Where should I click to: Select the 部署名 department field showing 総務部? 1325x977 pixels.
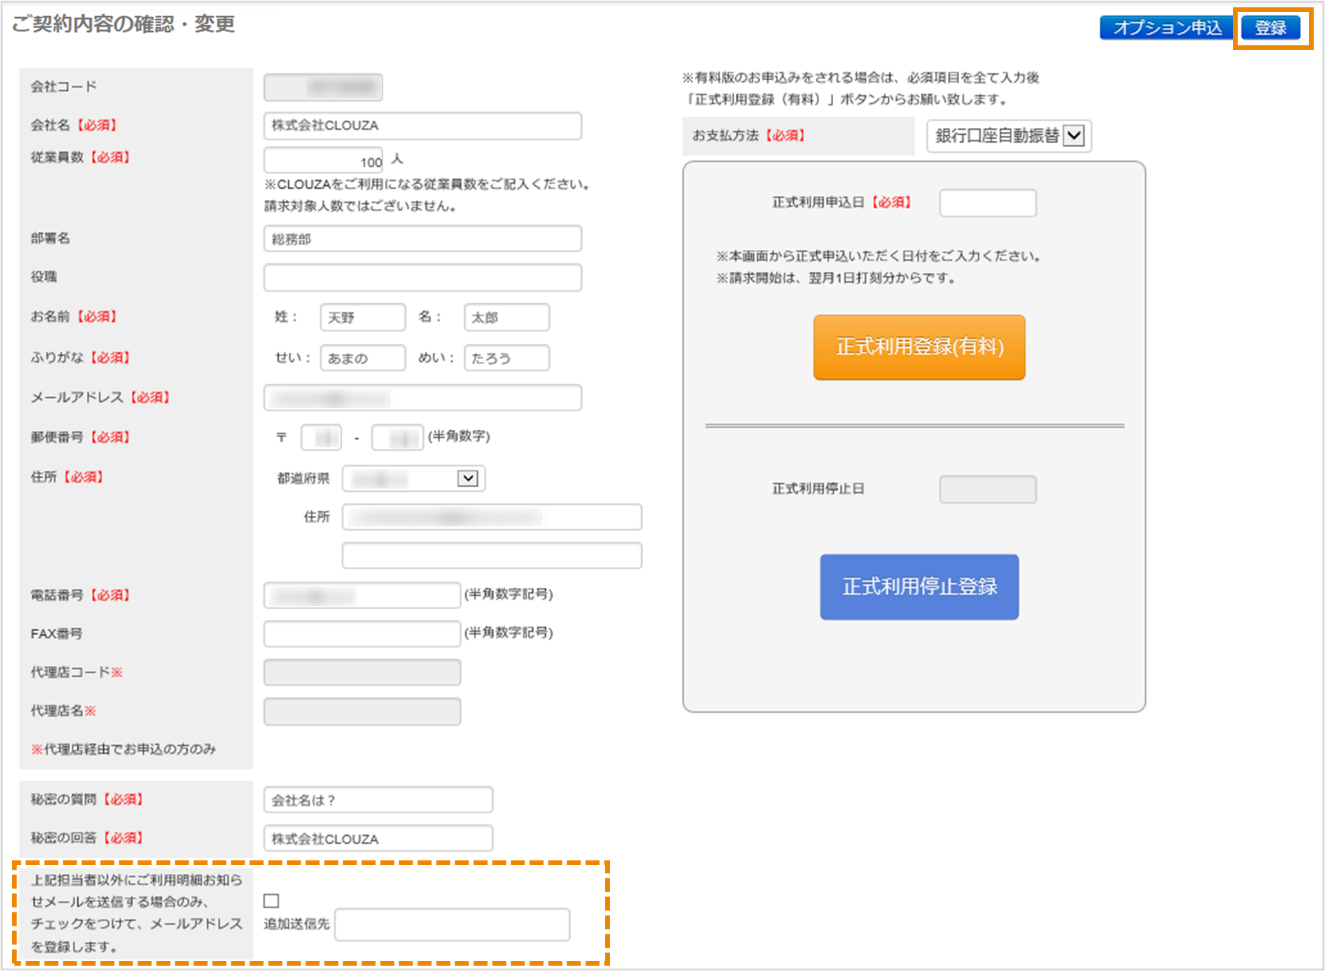422,238
